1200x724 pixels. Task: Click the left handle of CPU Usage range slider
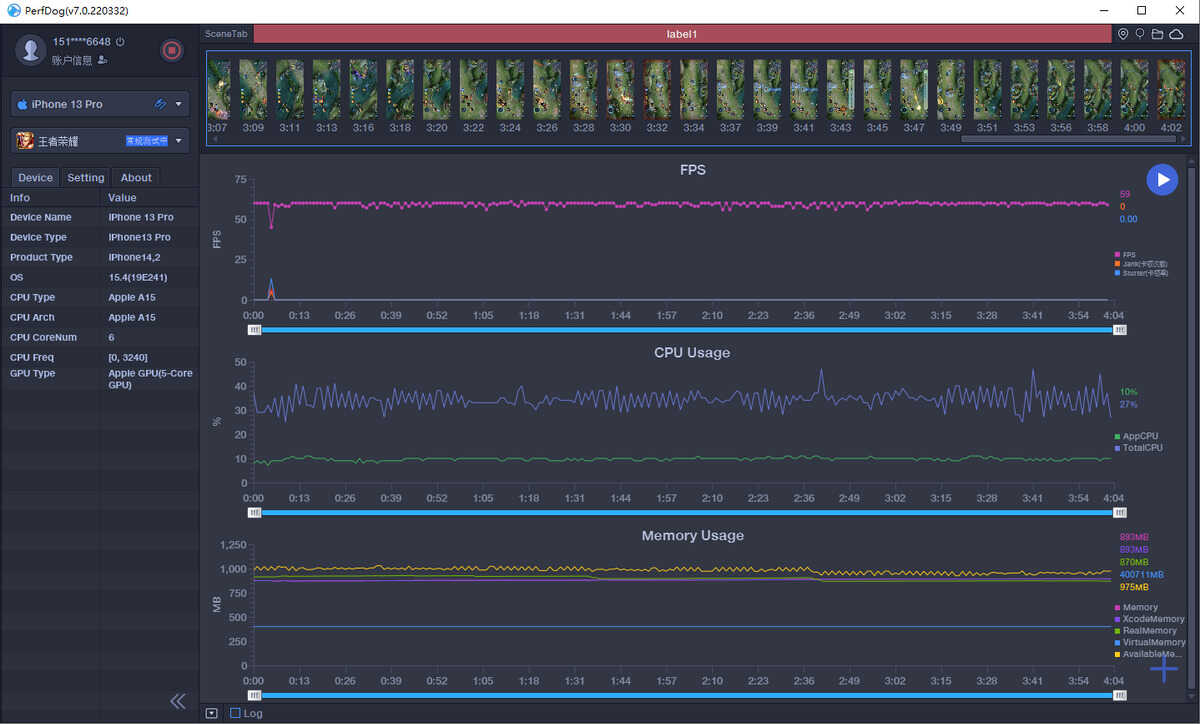[254, 512]
